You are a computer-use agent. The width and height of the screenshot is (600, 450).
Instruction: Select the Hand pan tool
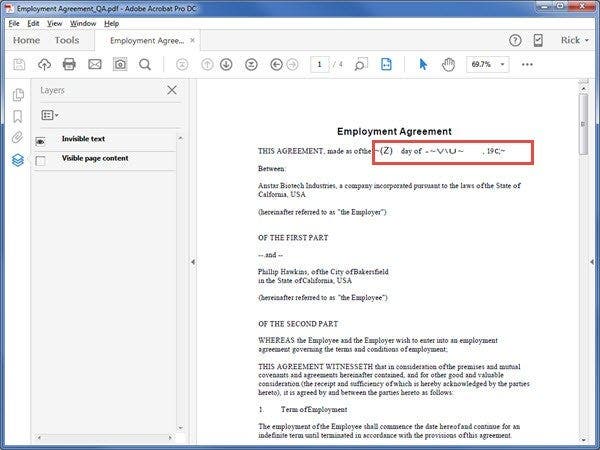(448, 65)
